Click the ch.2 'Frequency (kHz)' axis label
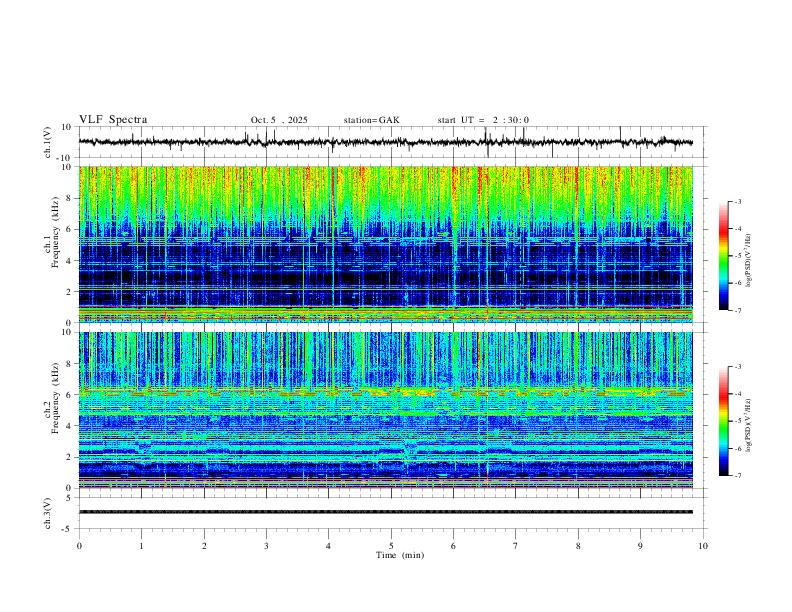The width and height of the screenshot is (792, 612). pyautogui.click(x=56, y=398)
